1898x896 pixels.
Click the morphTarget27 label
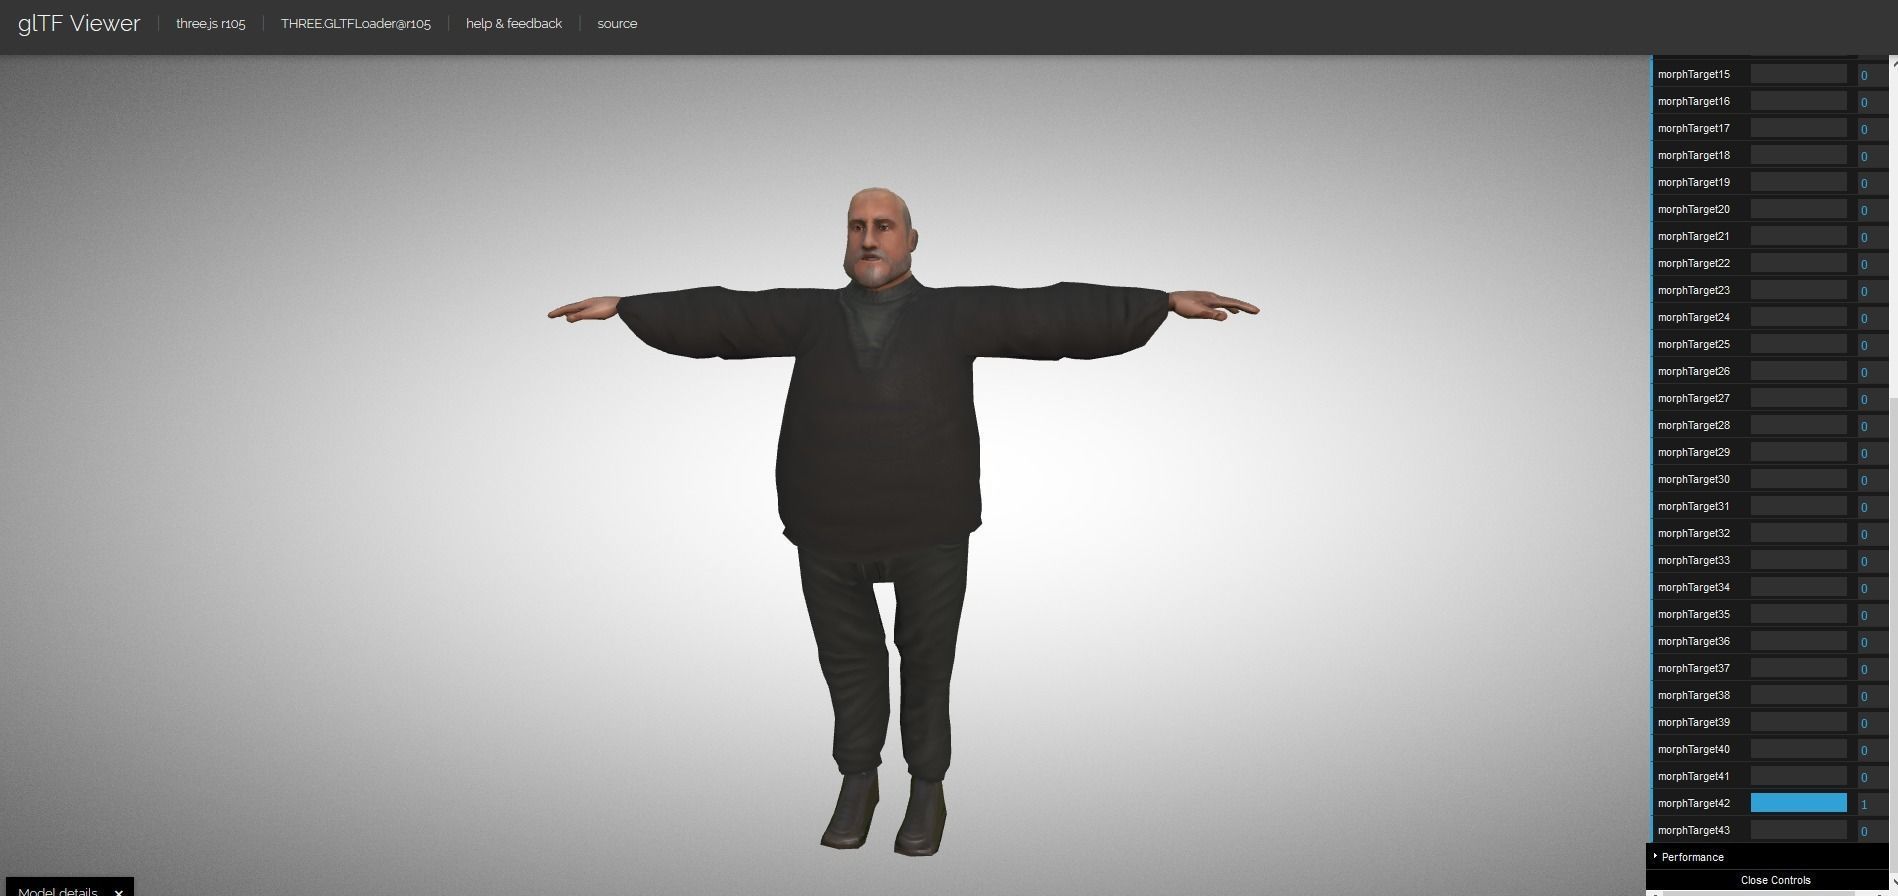tap(1693, 398)
